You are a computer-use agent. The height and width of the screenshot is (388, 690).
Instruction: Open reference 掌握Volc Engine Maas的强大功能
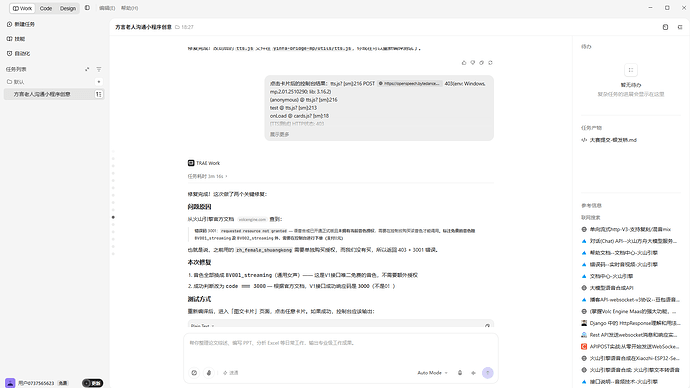point(629,311)
